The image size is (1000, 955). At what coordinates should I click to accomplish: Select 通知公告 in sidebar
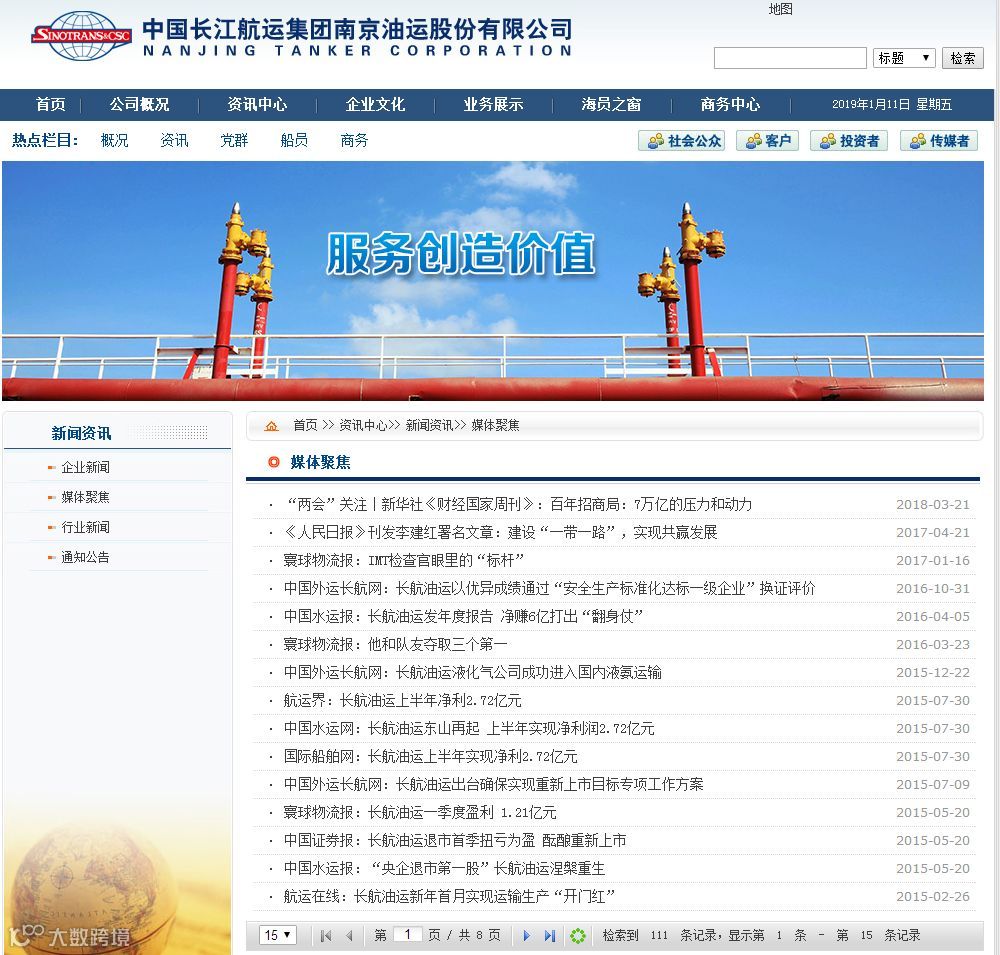pyautogui.click(x=85, y=557)
